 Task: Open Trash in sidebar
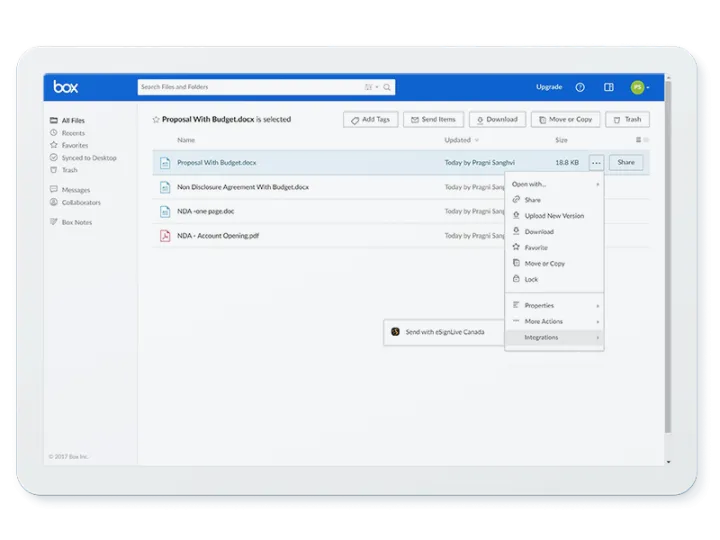pos(63,170)
